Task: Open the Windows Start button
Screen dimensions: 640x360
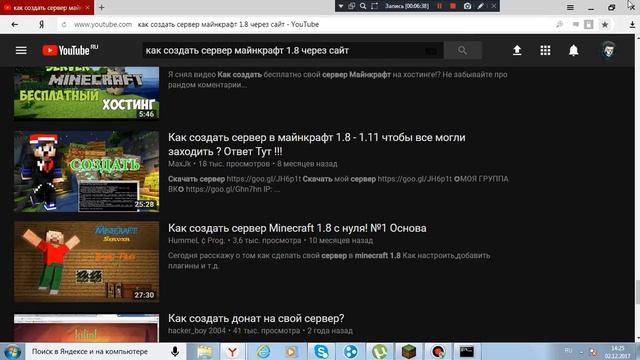Action: point(12,351)
